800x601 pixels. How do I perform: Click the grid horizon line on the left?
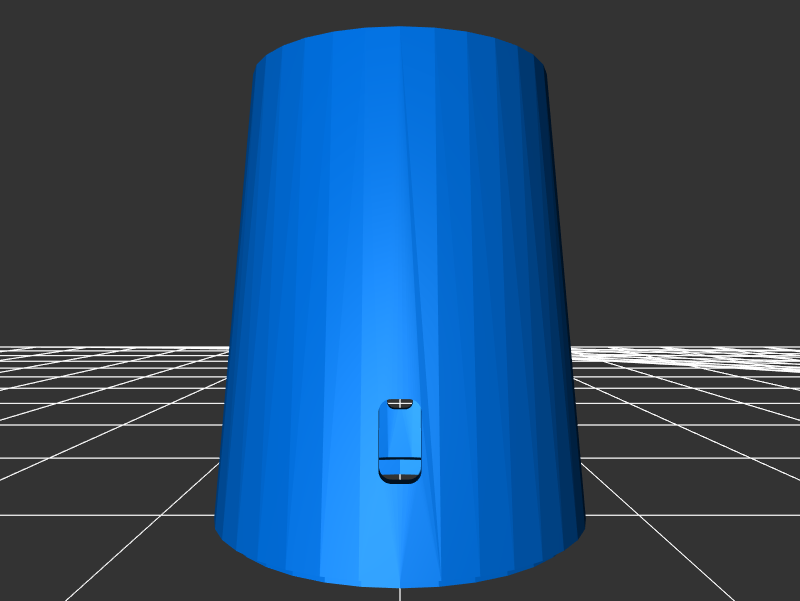[x=100, y=348]
